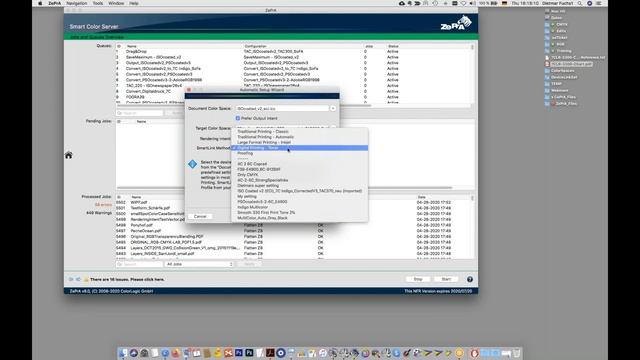Viewport: 640px width, 360px height.
Task: Choose Smooth 330 First Print Tone 2% setting
Action: coord(266,213)
